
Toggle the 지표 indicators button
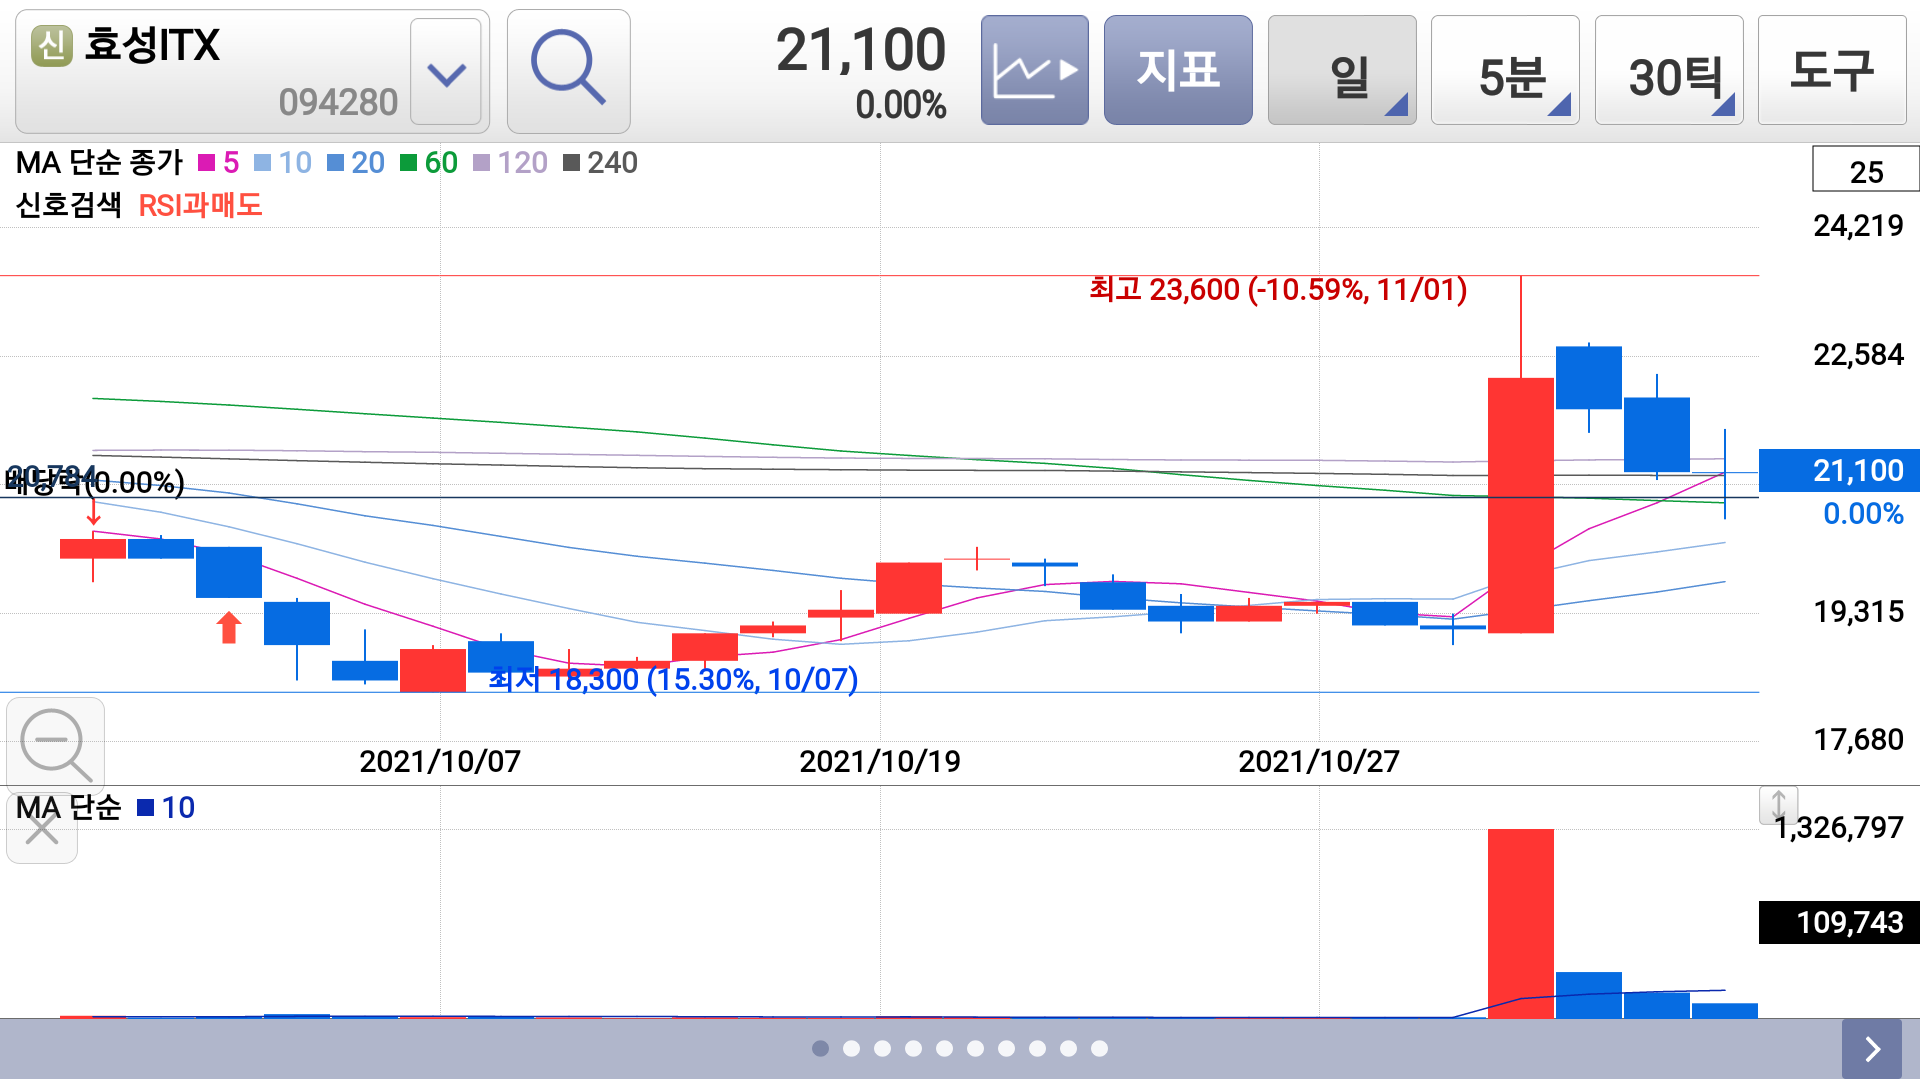coord(1178,70)
